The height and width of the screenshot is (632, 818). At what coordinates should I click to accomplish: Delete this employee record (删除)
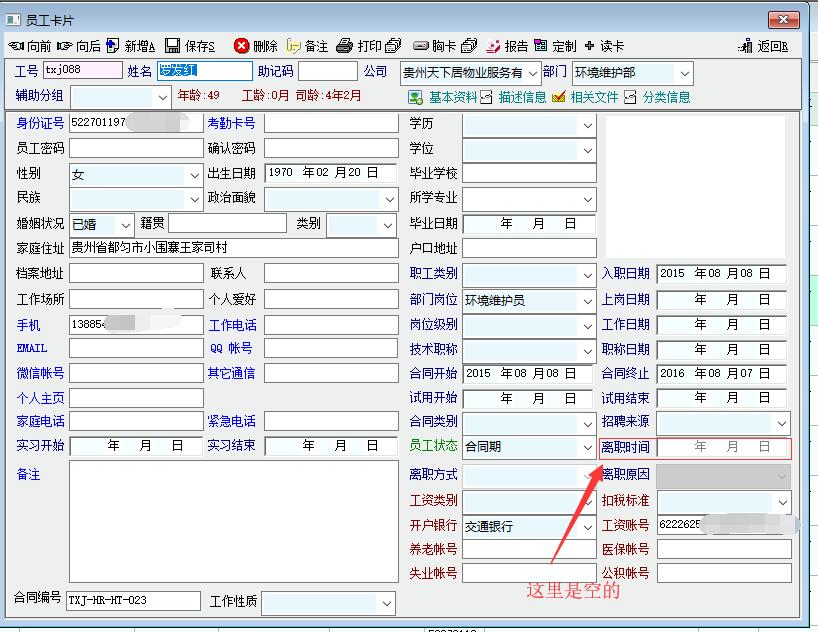[x=256, y=46]
